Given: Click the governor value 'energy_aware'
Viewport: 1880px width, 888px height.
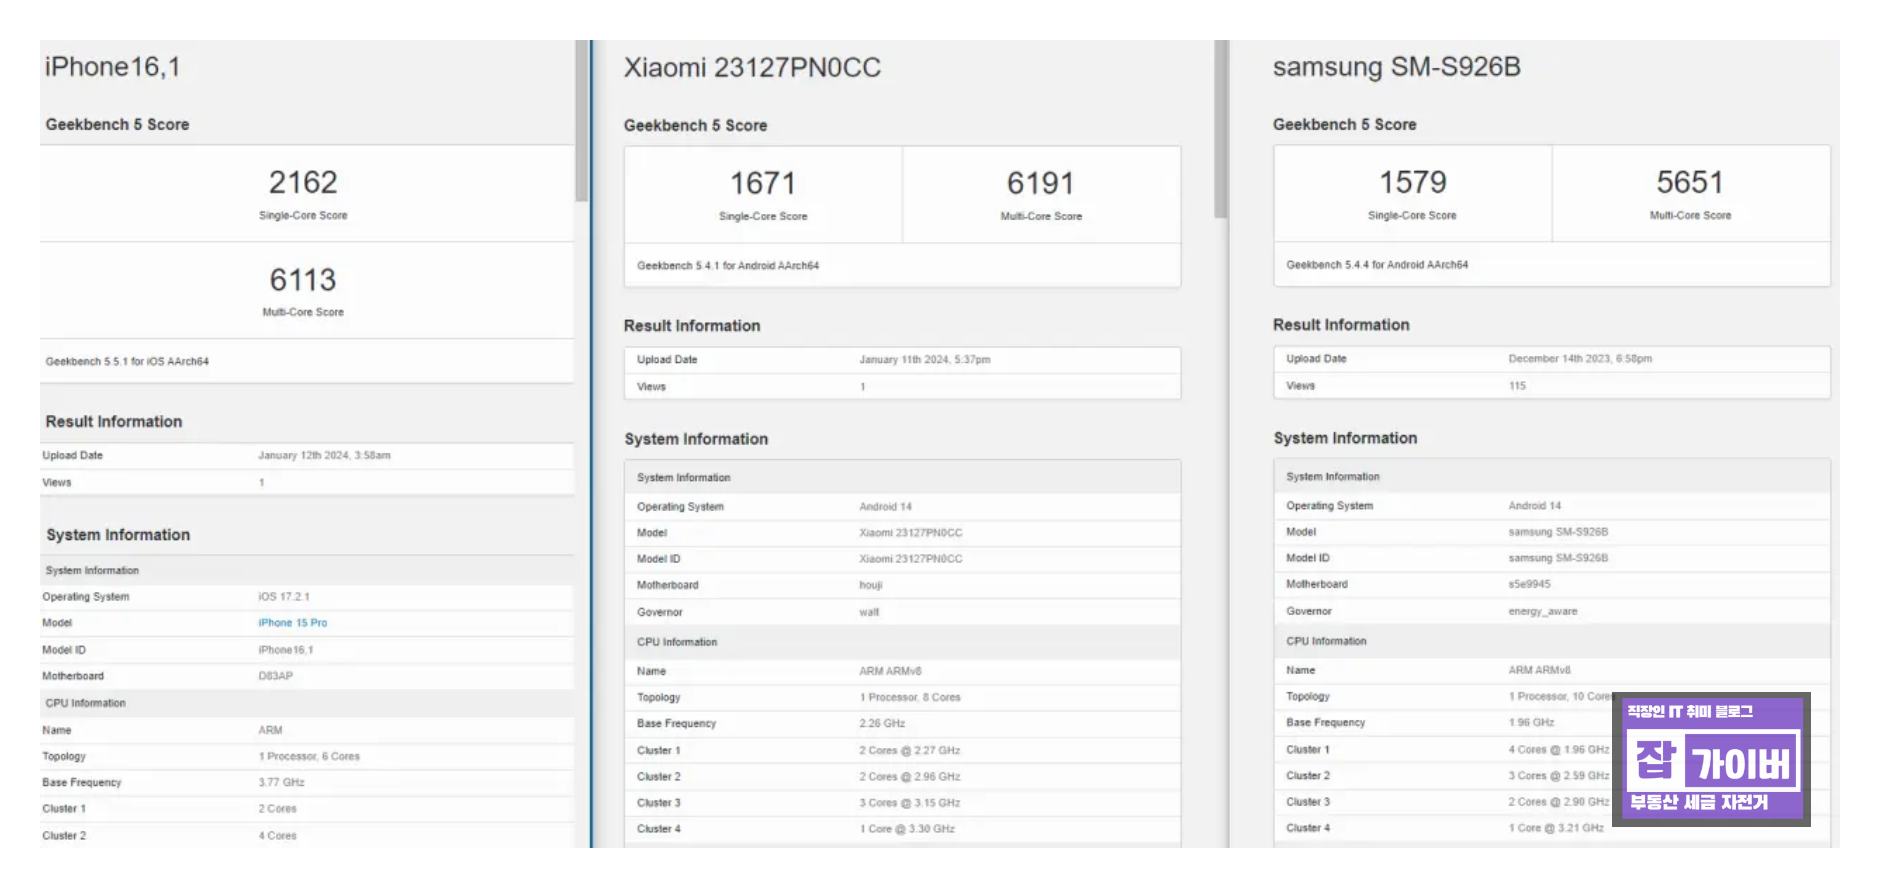Looking at the screenshot, I should tap(1543, 612).
